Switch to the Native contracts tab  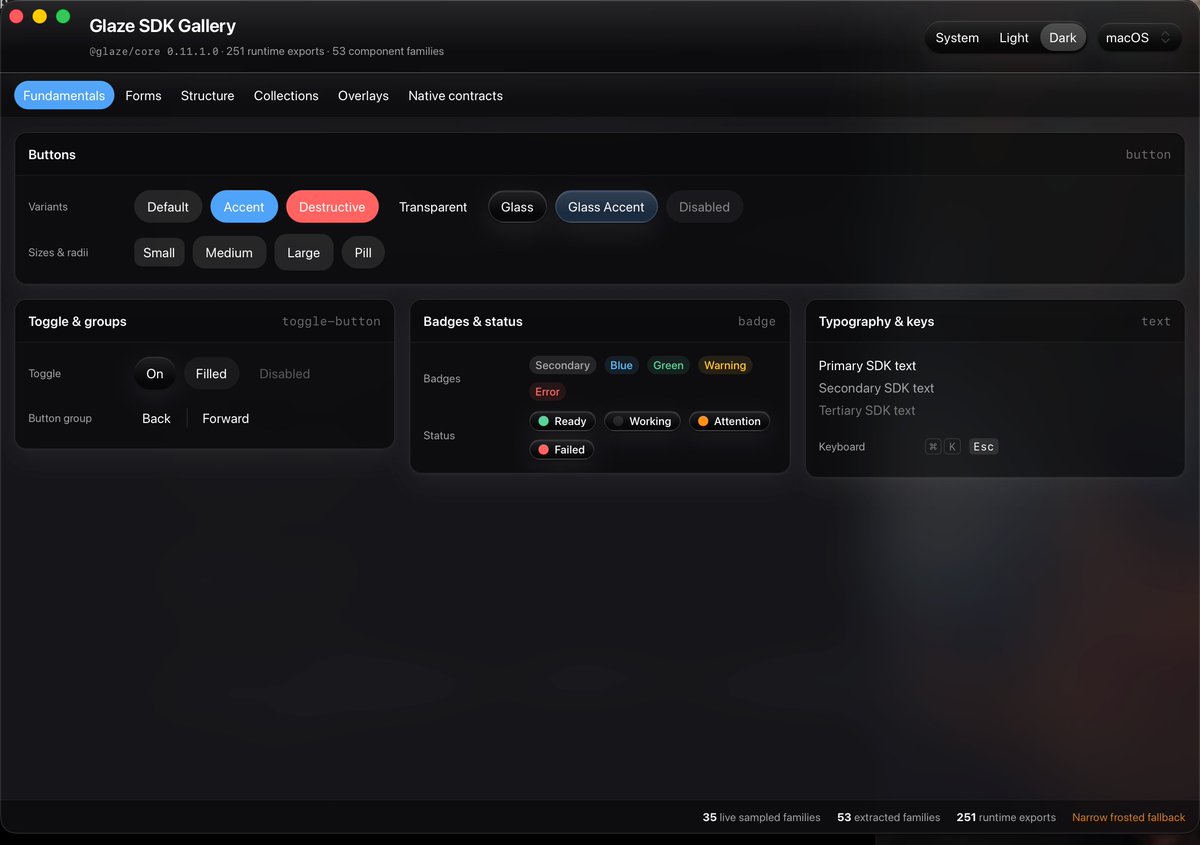[455, 96]
